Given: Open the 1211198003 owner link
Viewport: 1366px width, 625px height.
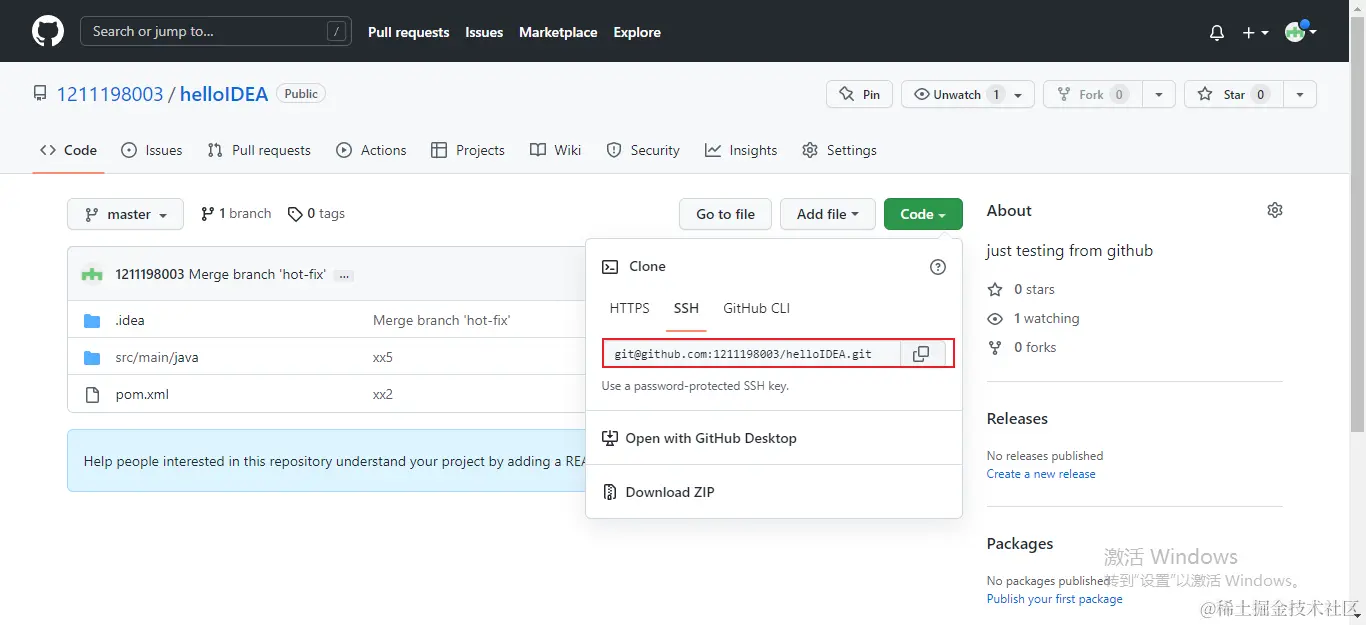Looking at the screenshot, I should [x=110, y=94].
